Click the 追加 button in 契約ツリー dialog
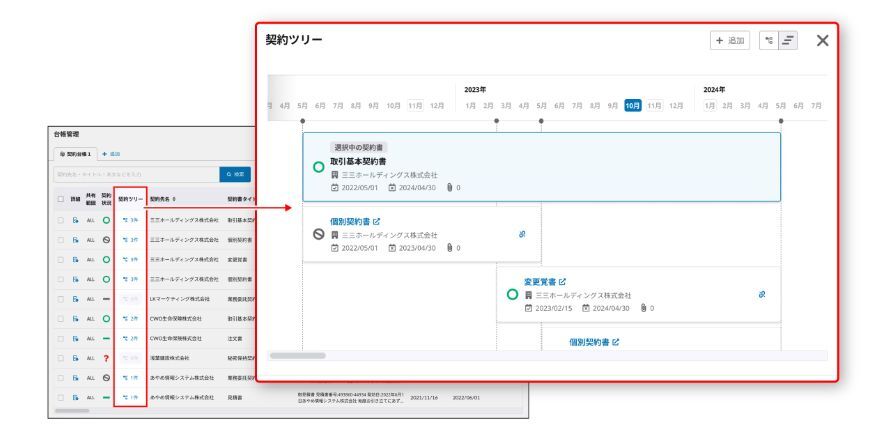Screen dimensions: 877x431 pyautogui.click(x=730, y=40)
